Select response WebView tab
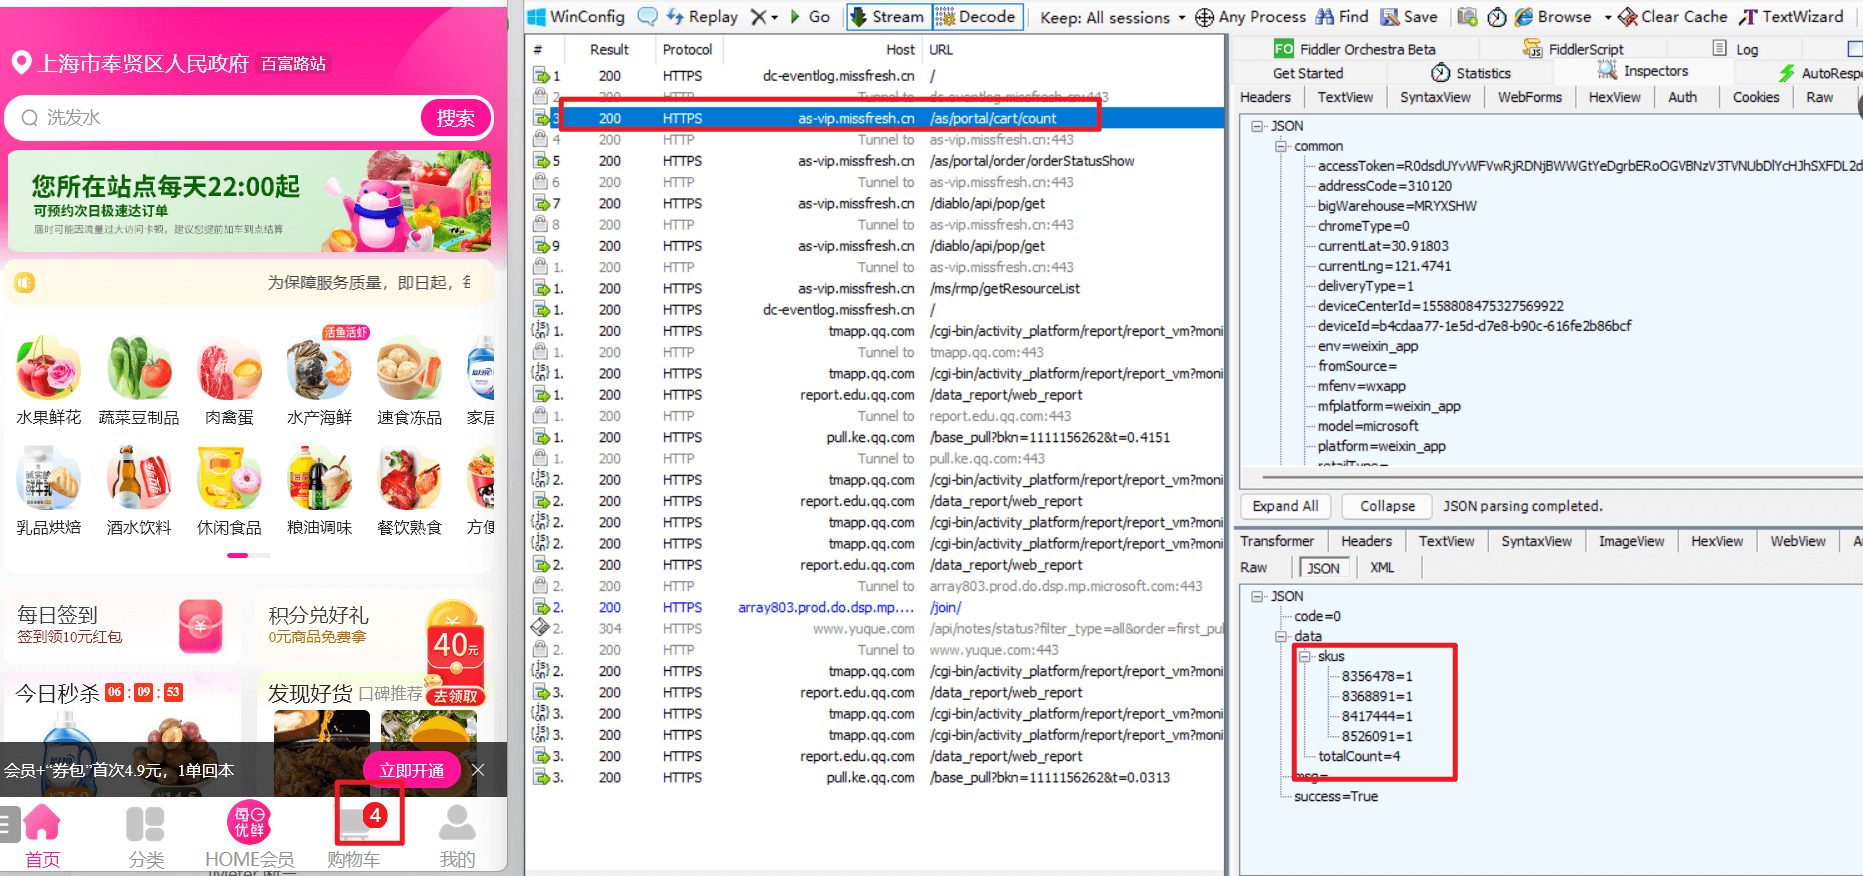Screen dimensions: 1863x876 [1798, 541]
